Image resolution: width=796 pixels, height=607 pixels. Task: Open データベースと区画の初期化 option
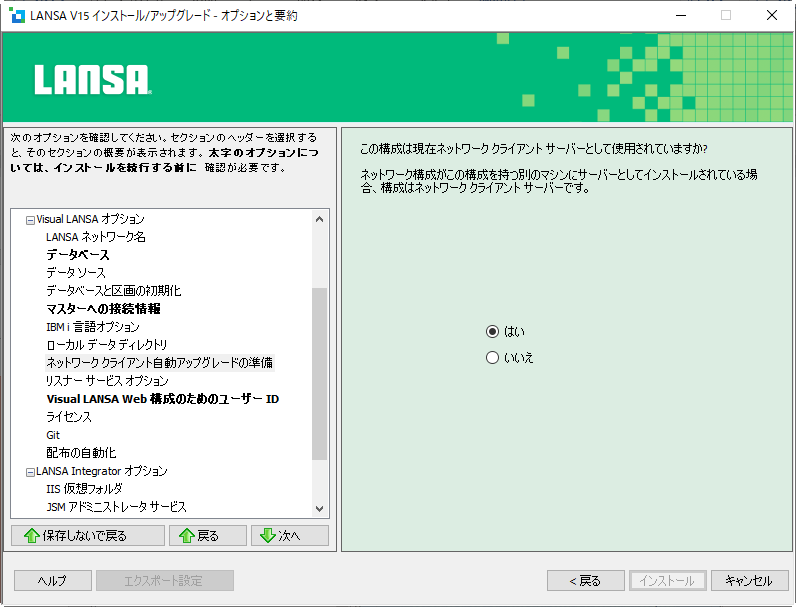coord(114,291)
